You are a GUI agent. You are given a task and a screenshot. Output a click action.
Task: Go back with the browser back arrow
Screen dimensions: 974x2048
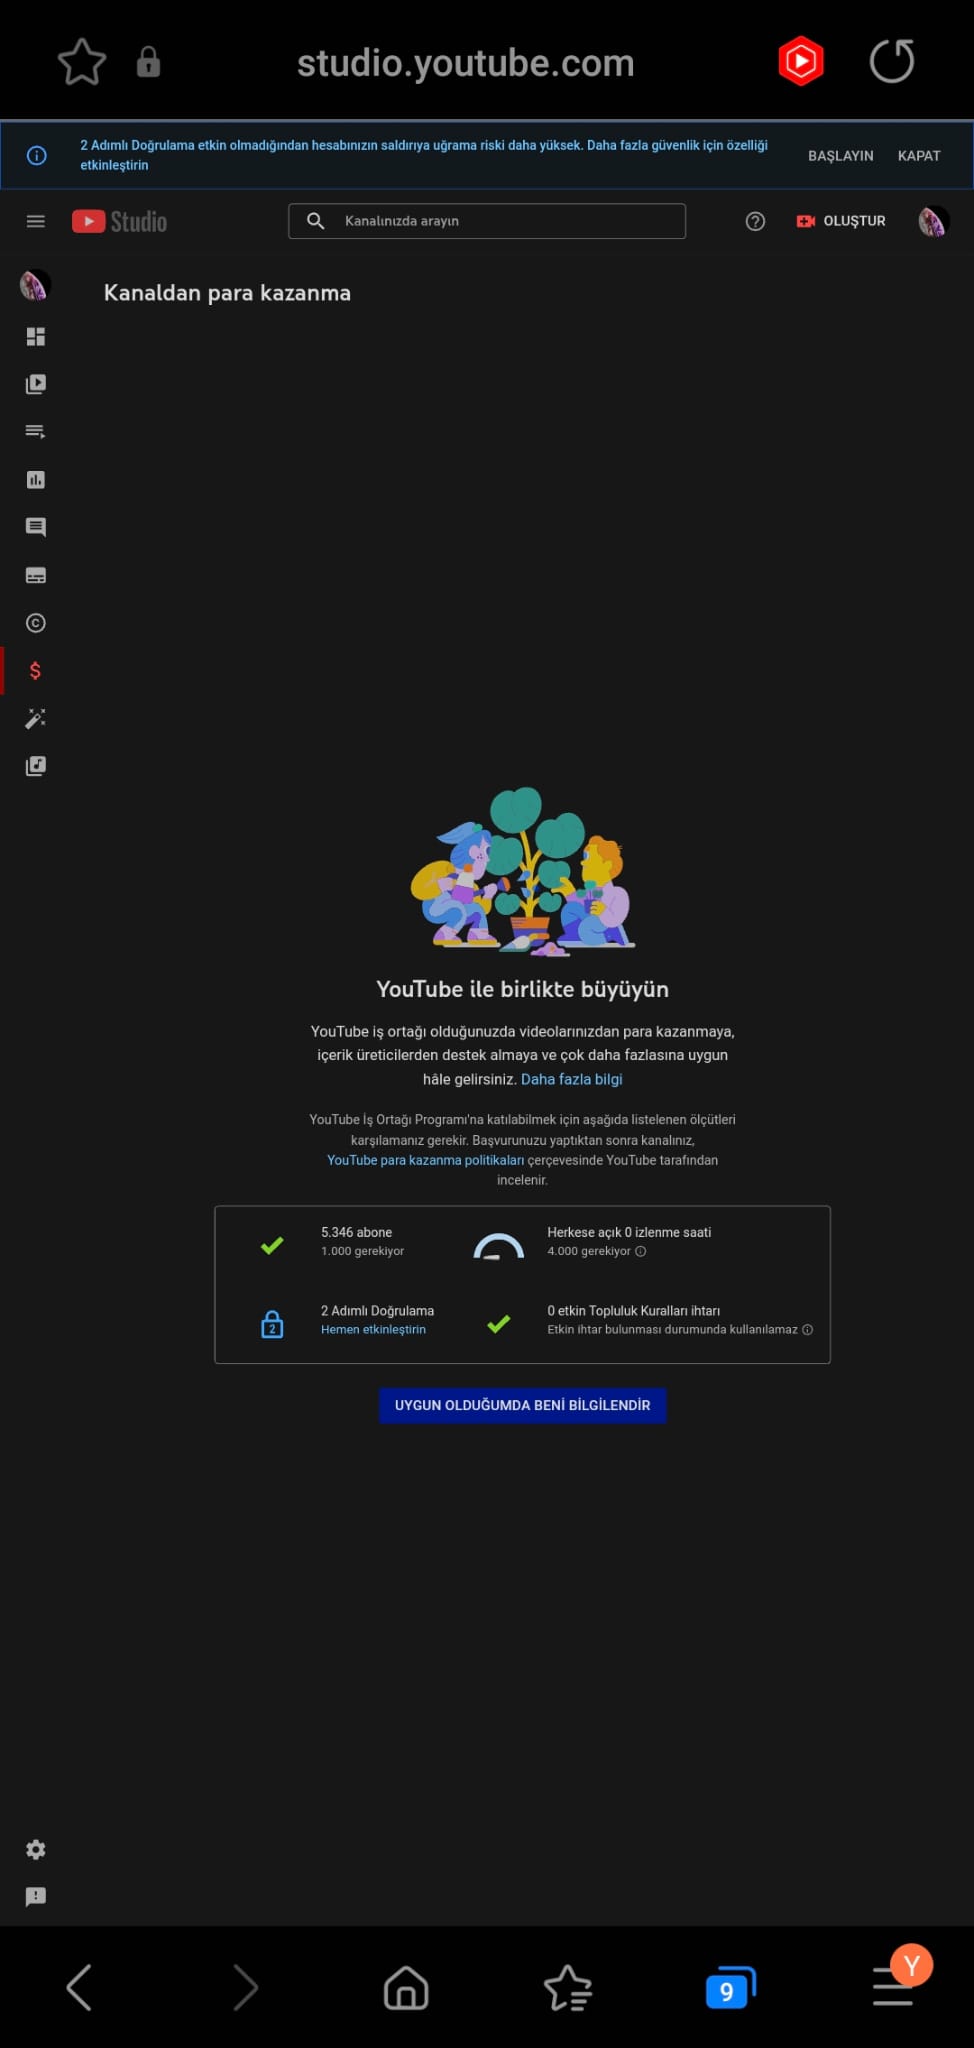click(x=79, y=1987)
